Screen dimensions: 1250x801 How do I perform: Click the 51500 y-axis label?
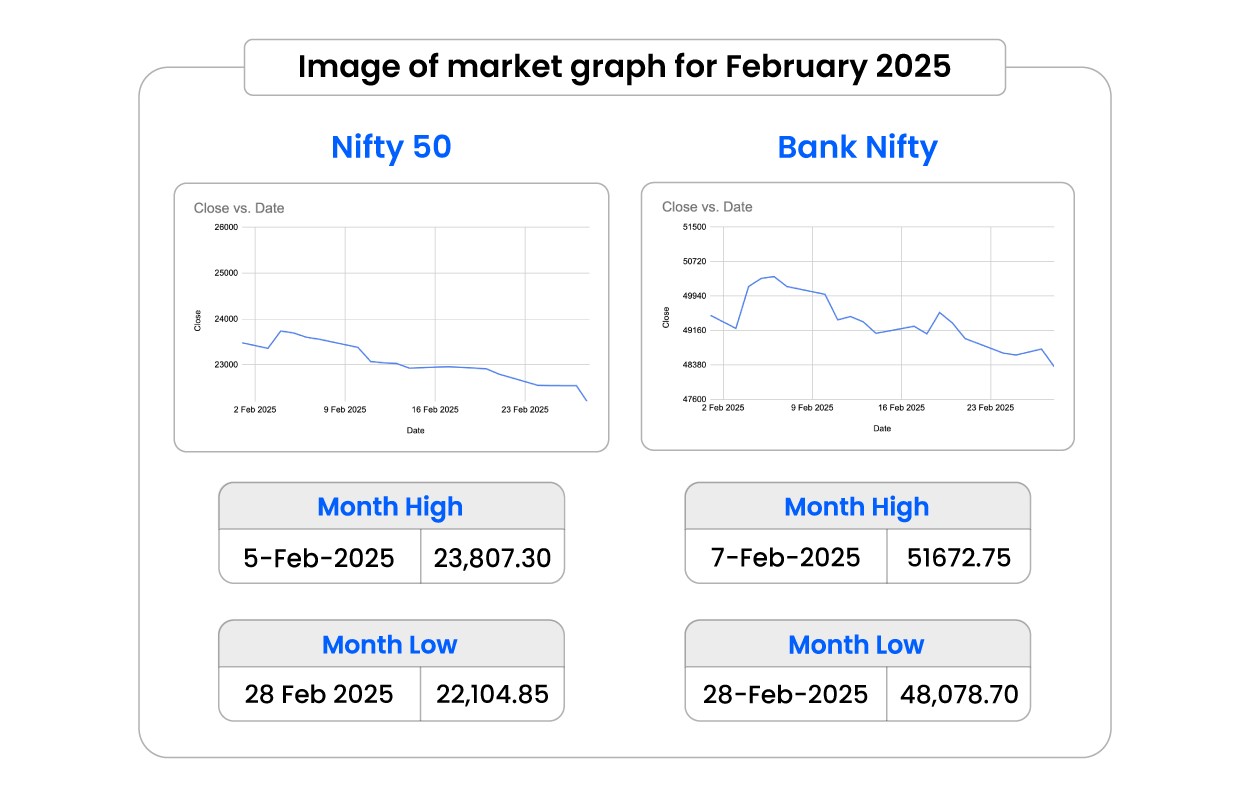(x=692, y=227)
